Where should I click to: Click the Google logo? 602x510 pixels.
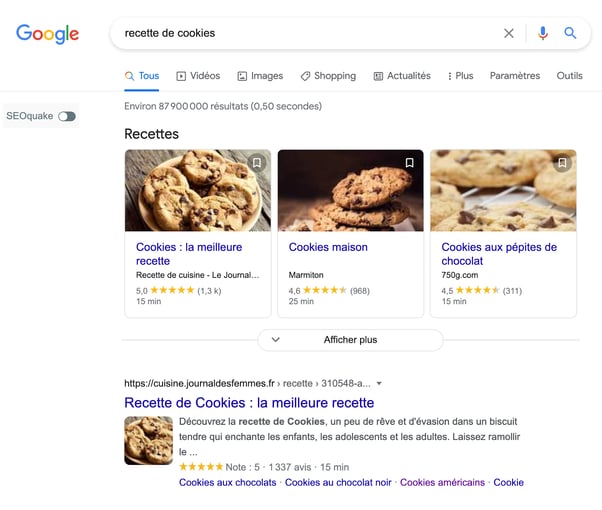click(x=47, y=33)
